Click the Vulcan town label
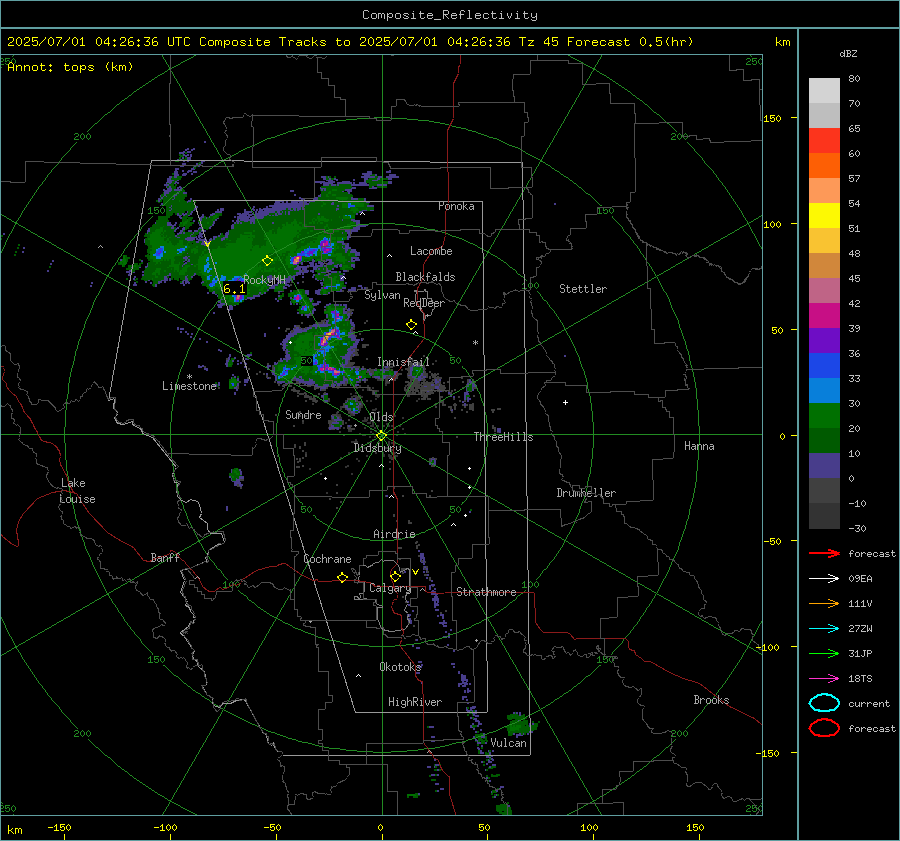The image size is (900, 841). [508, 743]
